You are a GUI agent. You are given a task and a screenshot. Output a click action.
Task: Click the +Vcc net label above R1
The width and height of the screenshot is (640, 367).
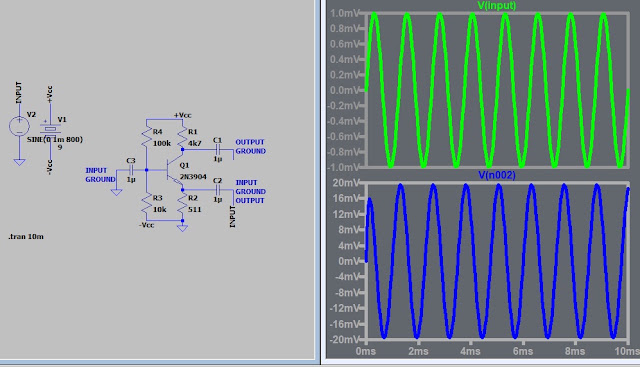point(182,116)
